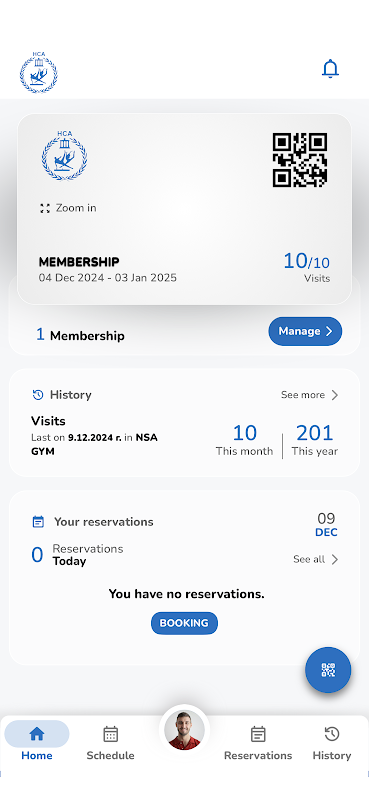The image size is (369, 800).
Task: Tap the 09 DEC date indicator
Action: (x=326, y=525)
